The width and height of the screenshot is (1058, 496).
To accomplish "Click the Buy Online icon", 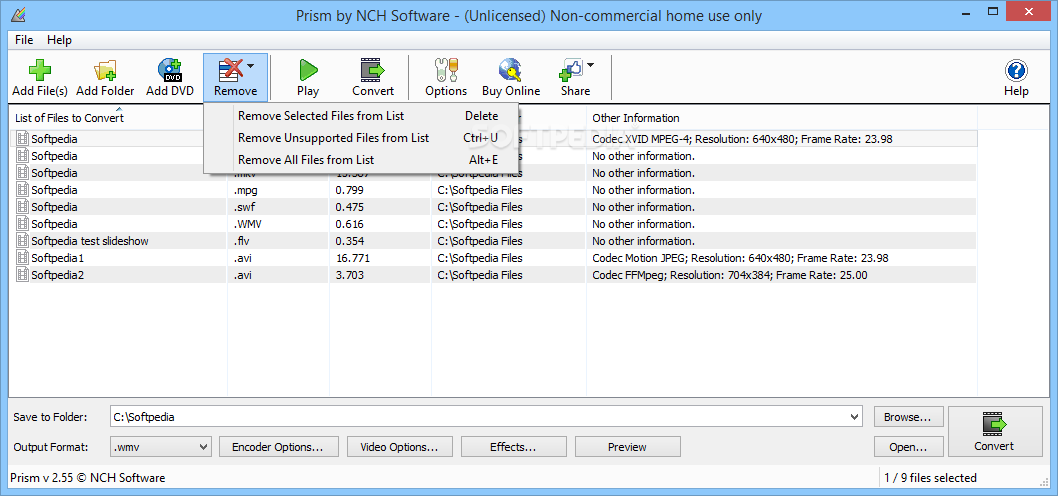I will pos(511,70).
